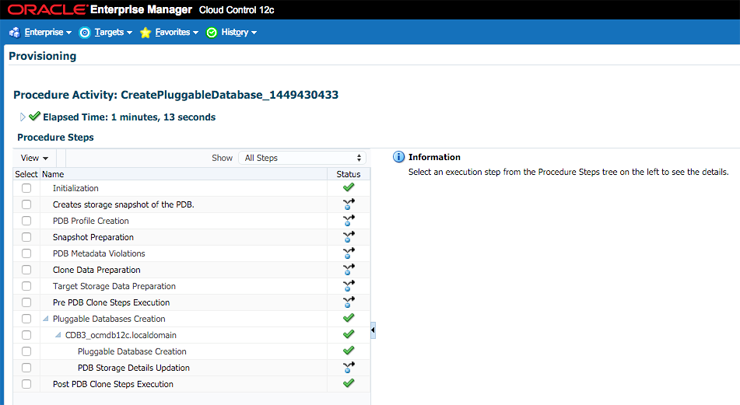Click the Status column header
Viewport: 740px width, 405px height.
coord(348,174)
